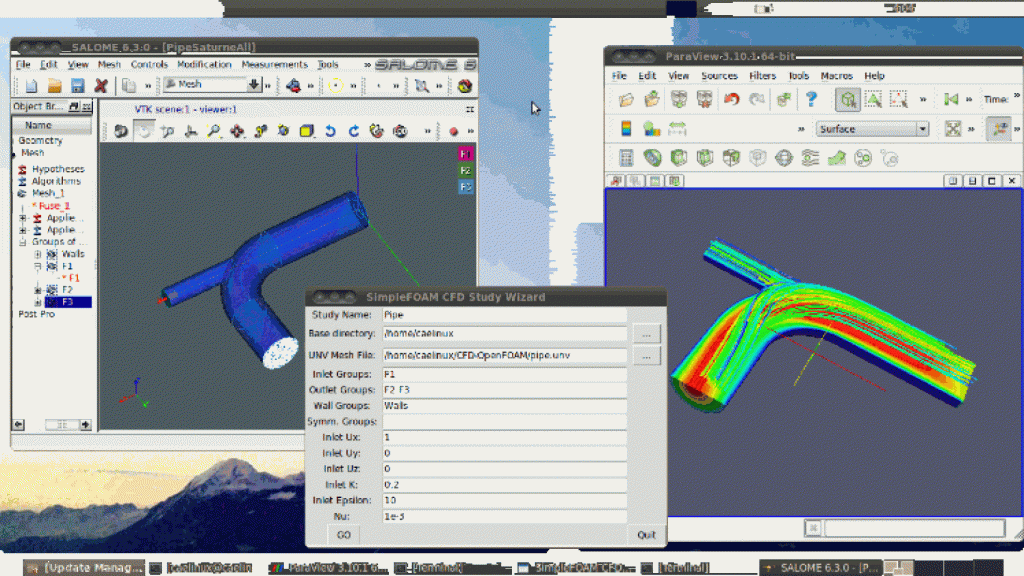Click the browse button next to UNV Mesh File
Screen dimensions: 1024x576
point(647,356)
